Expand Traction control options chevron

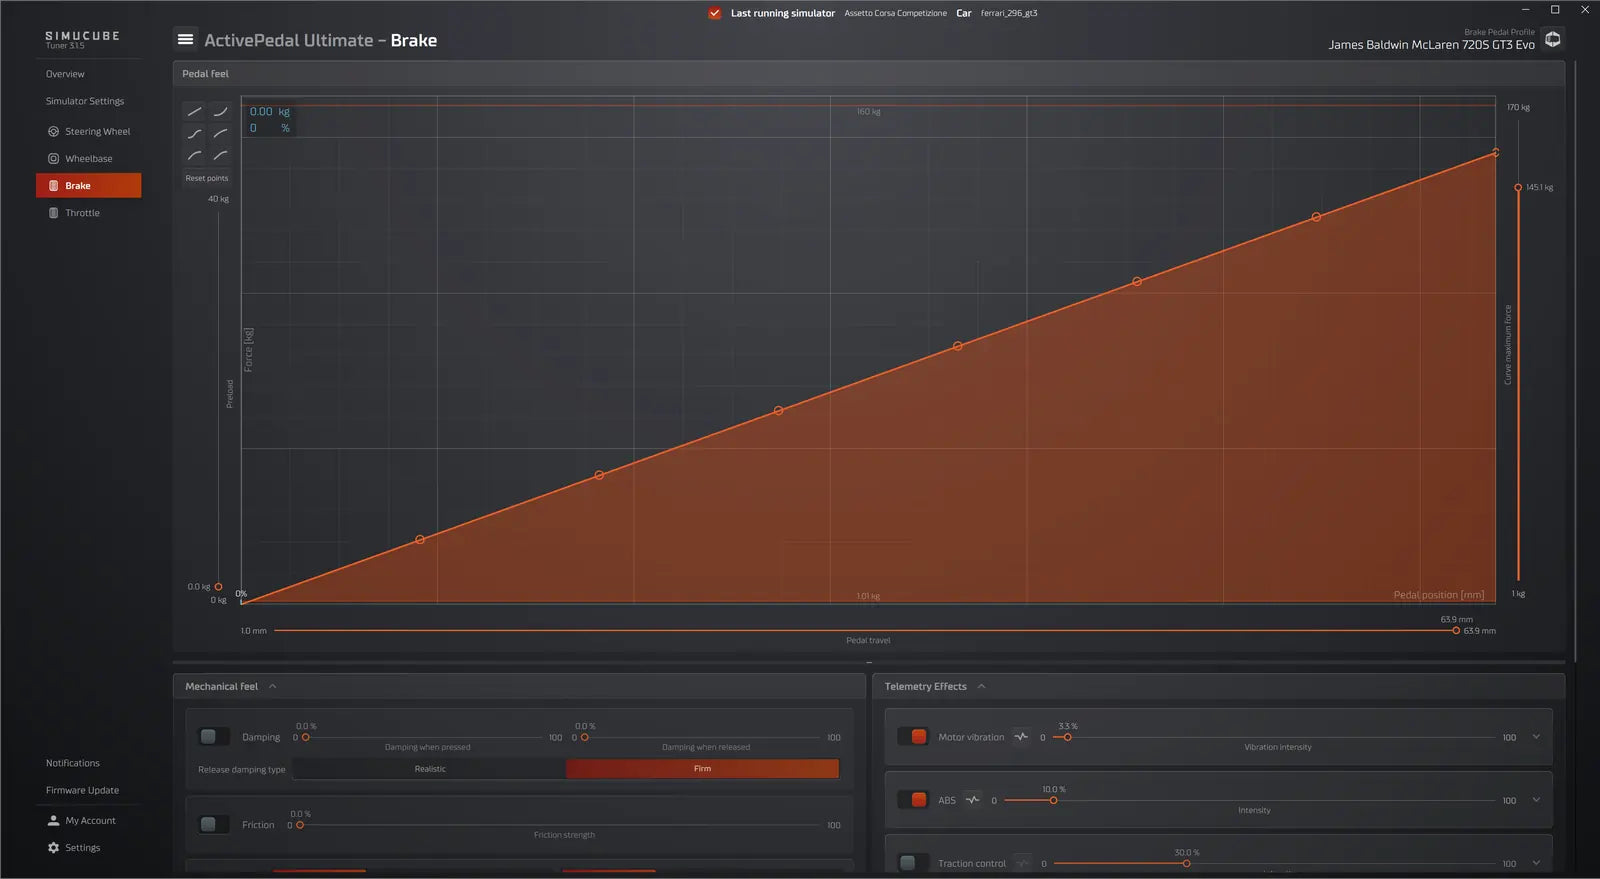1536,863
